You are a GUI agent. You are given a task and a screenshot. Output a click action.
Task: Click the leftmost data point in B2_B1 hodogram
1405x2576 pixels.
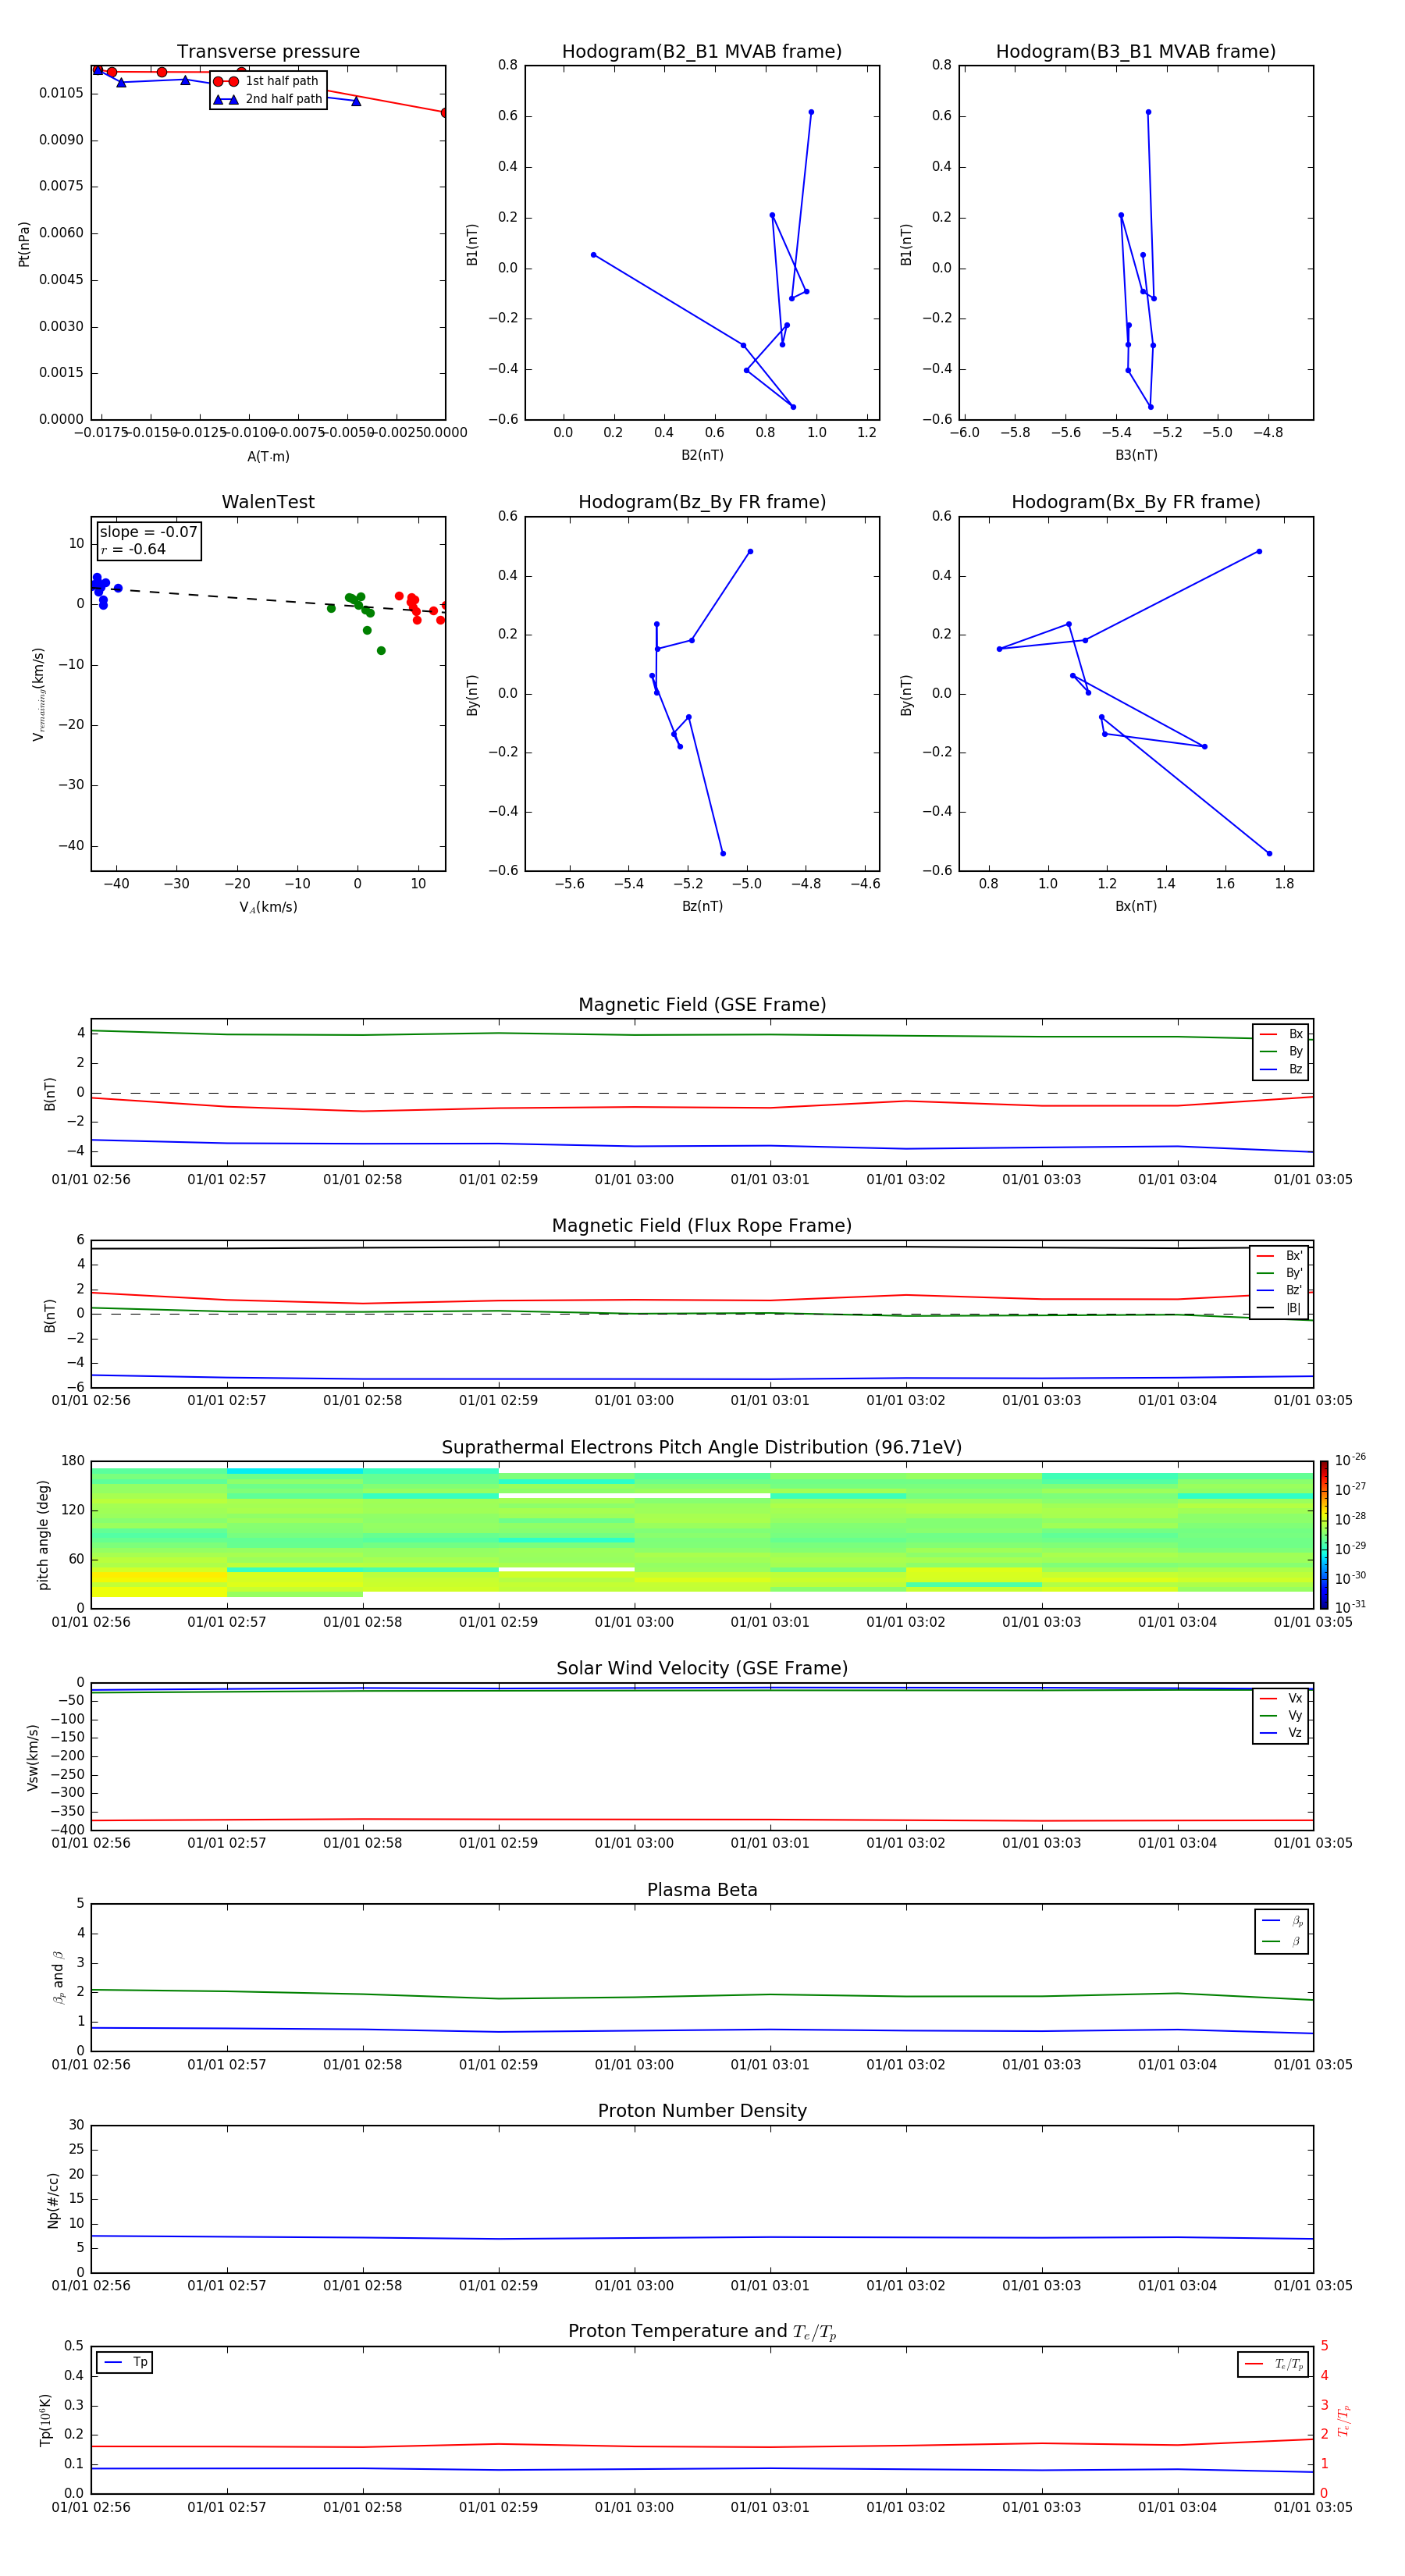click(593, 255)
